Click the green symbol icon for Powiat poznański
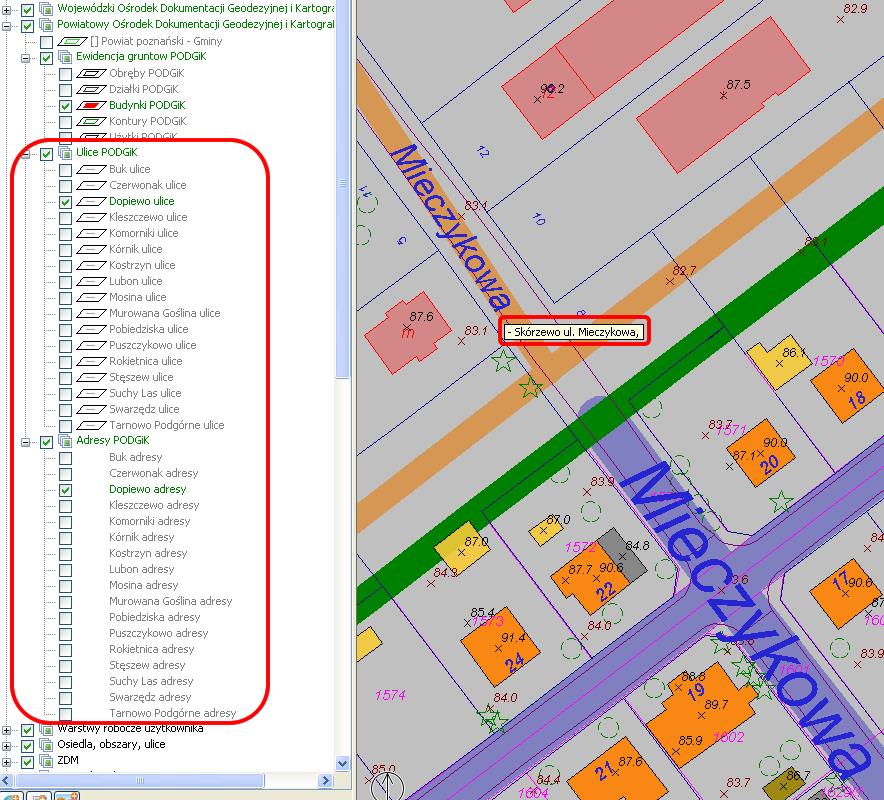This screenshot has height=800, width=884. 72,41
